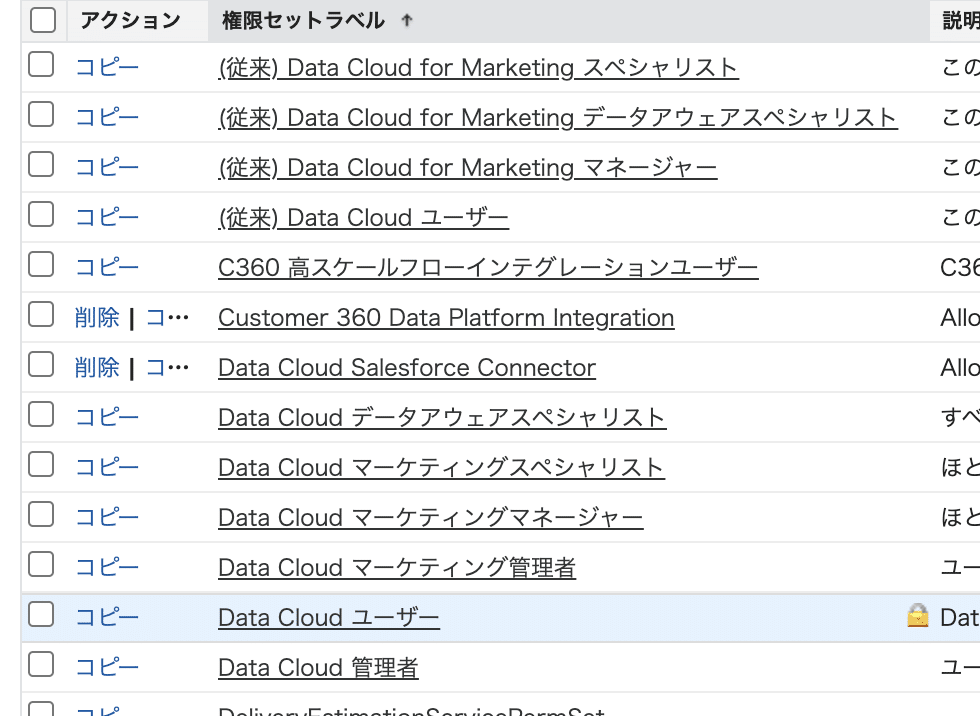Click the sort arrow beside 権限セットラベル
Screen dimensions: 980x716
pyautogui.click(x=407, y=21)
